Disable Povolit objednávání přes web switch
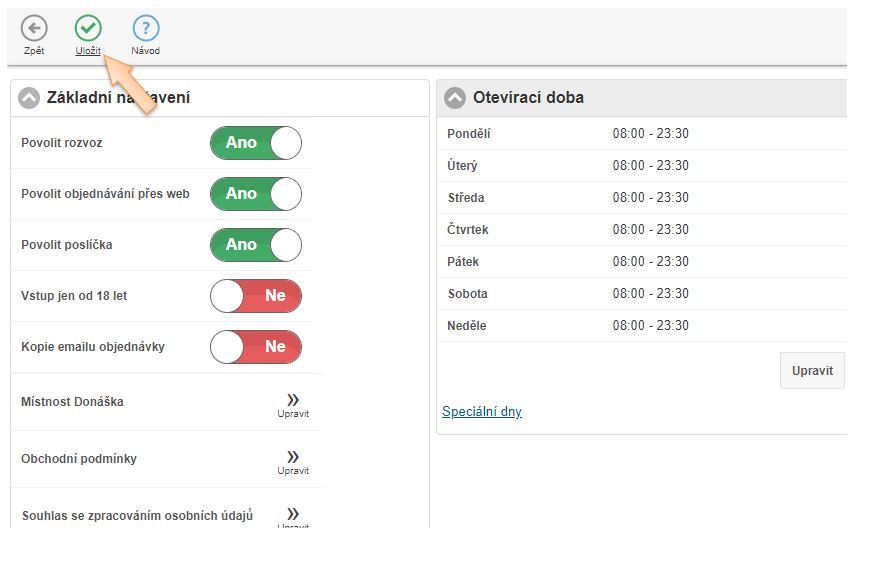 [x=255, y=194]
